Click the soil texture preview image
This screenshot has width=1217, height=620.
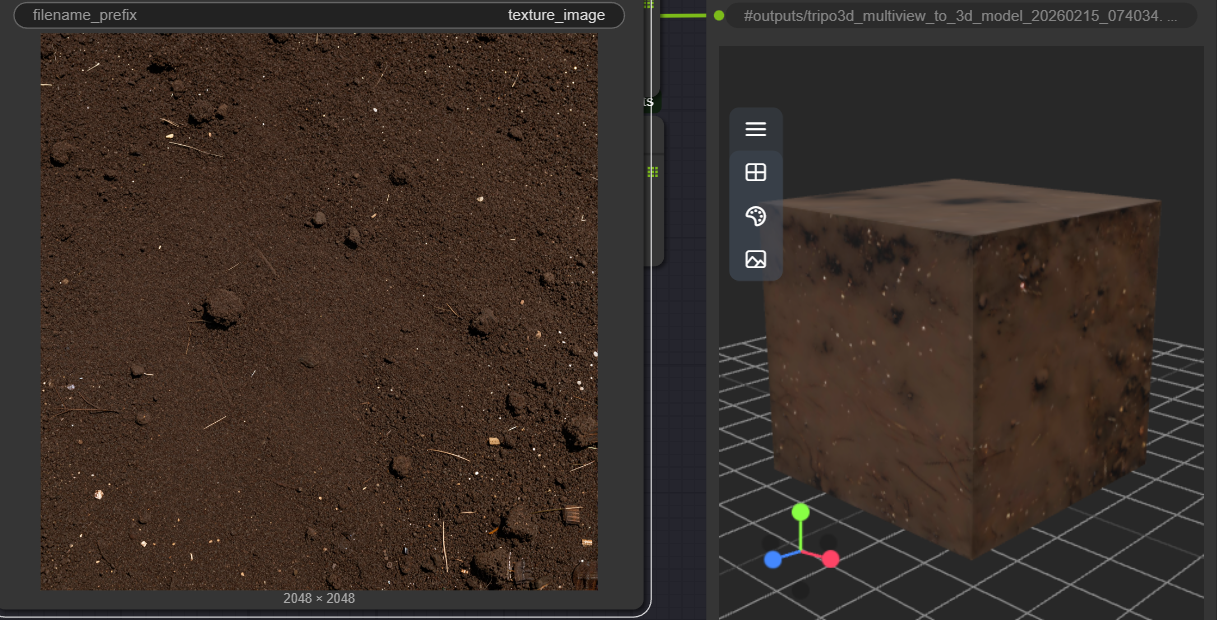pos(319,311)
